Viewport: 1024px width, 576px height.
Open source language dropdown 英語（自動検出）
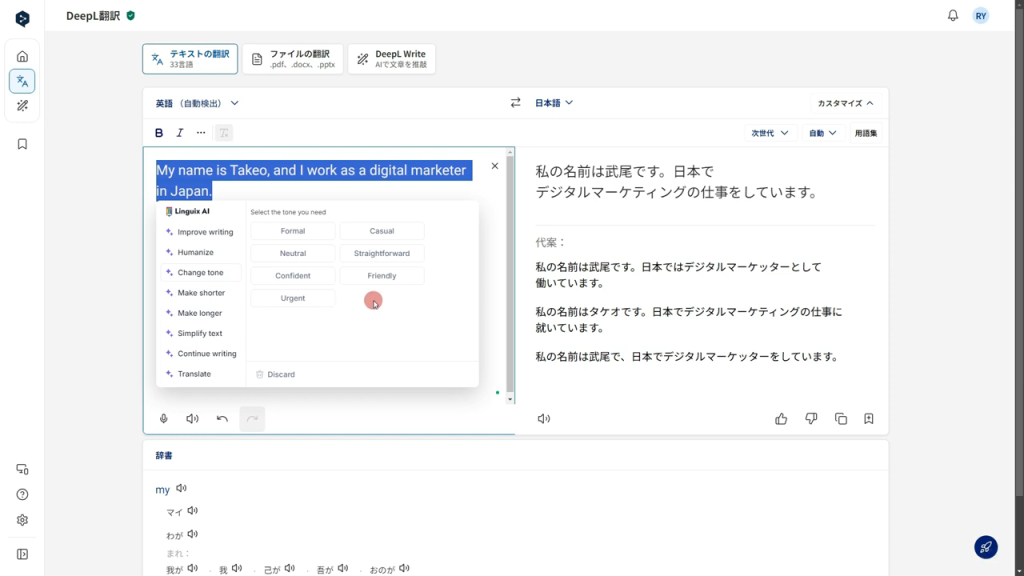pos(197,103)
